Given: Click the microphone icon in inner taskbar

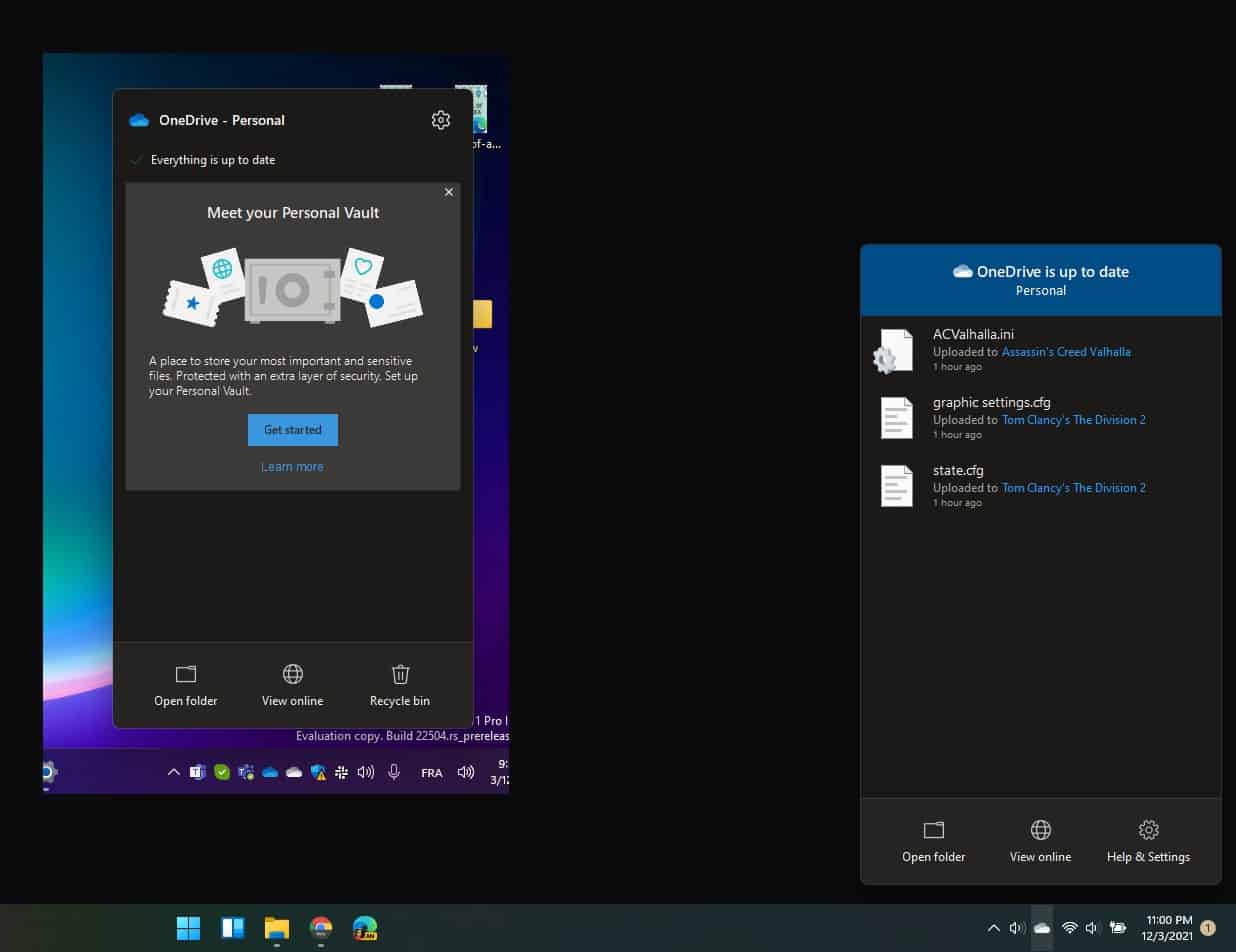Looking at the screenshot, I should tap(394, 772).
